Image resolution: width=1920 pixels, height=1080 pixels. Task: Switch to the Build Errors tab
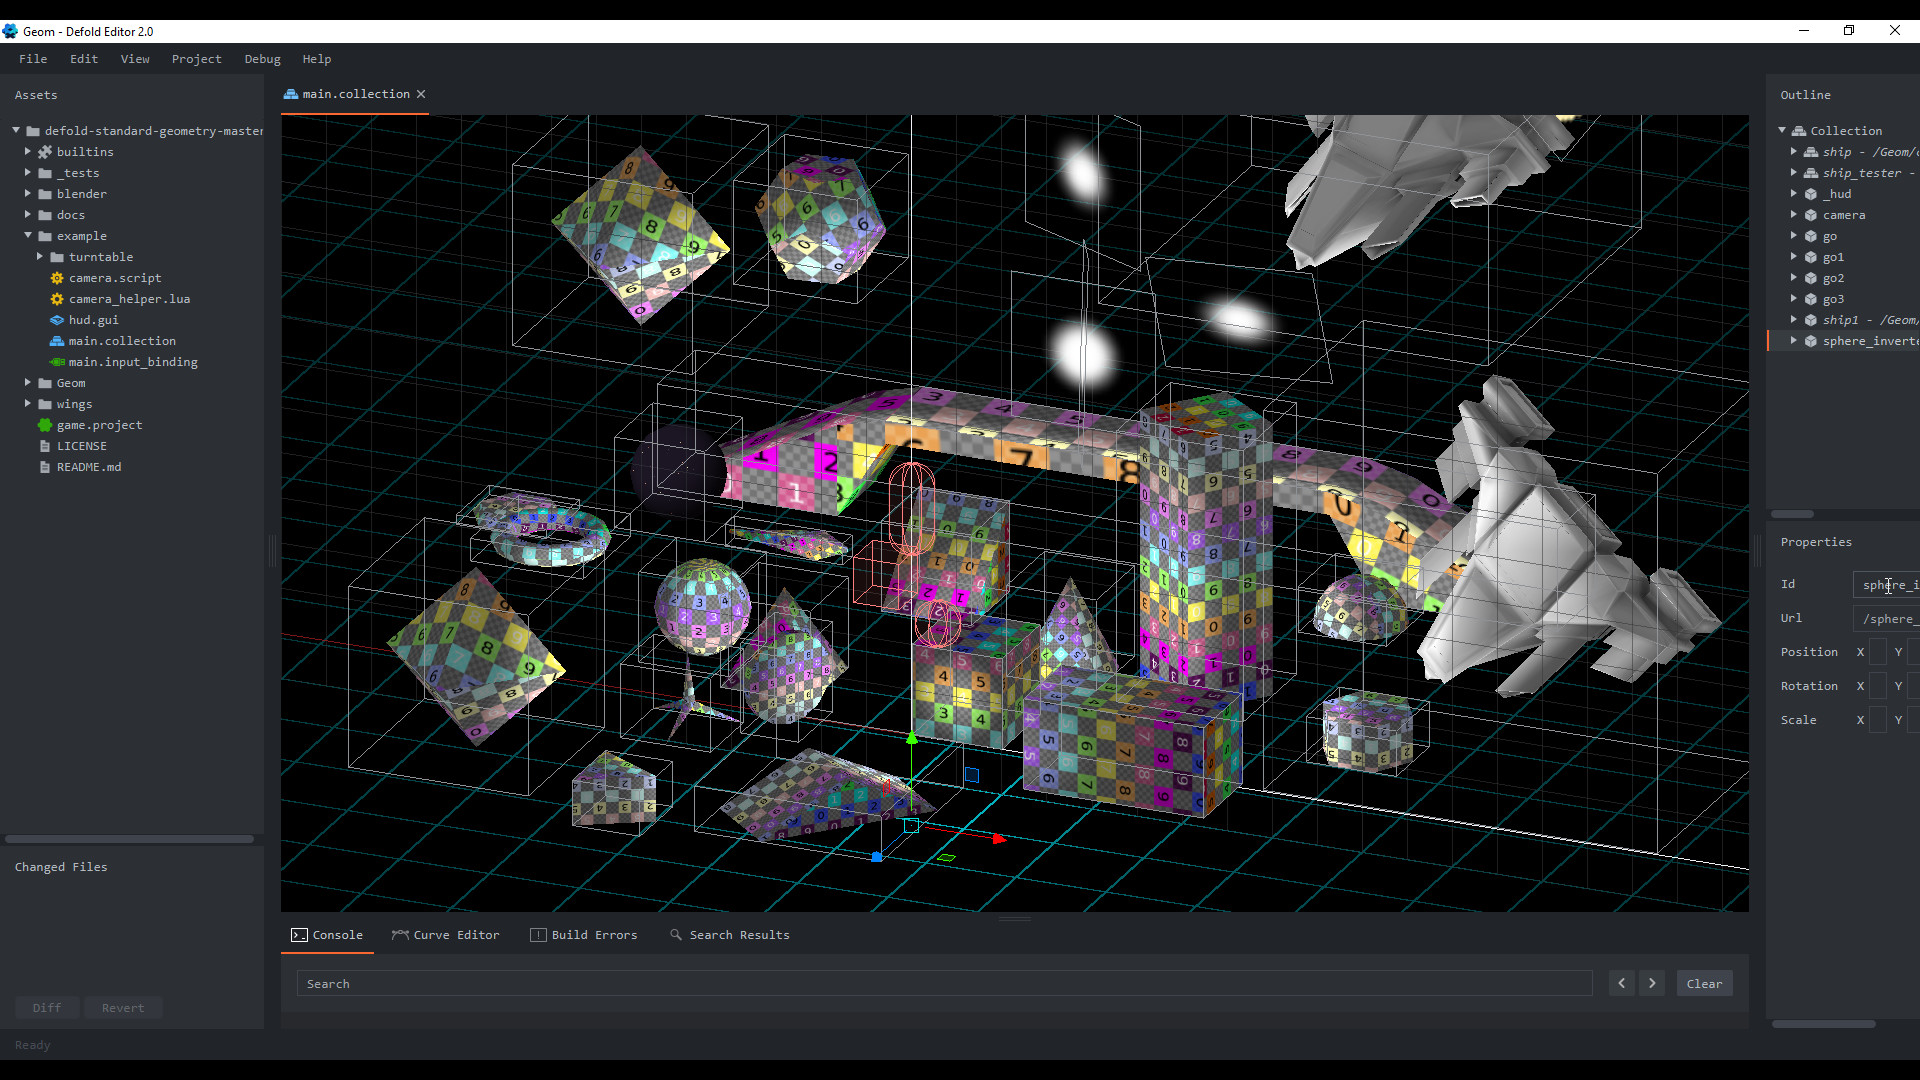pos(594,935)
